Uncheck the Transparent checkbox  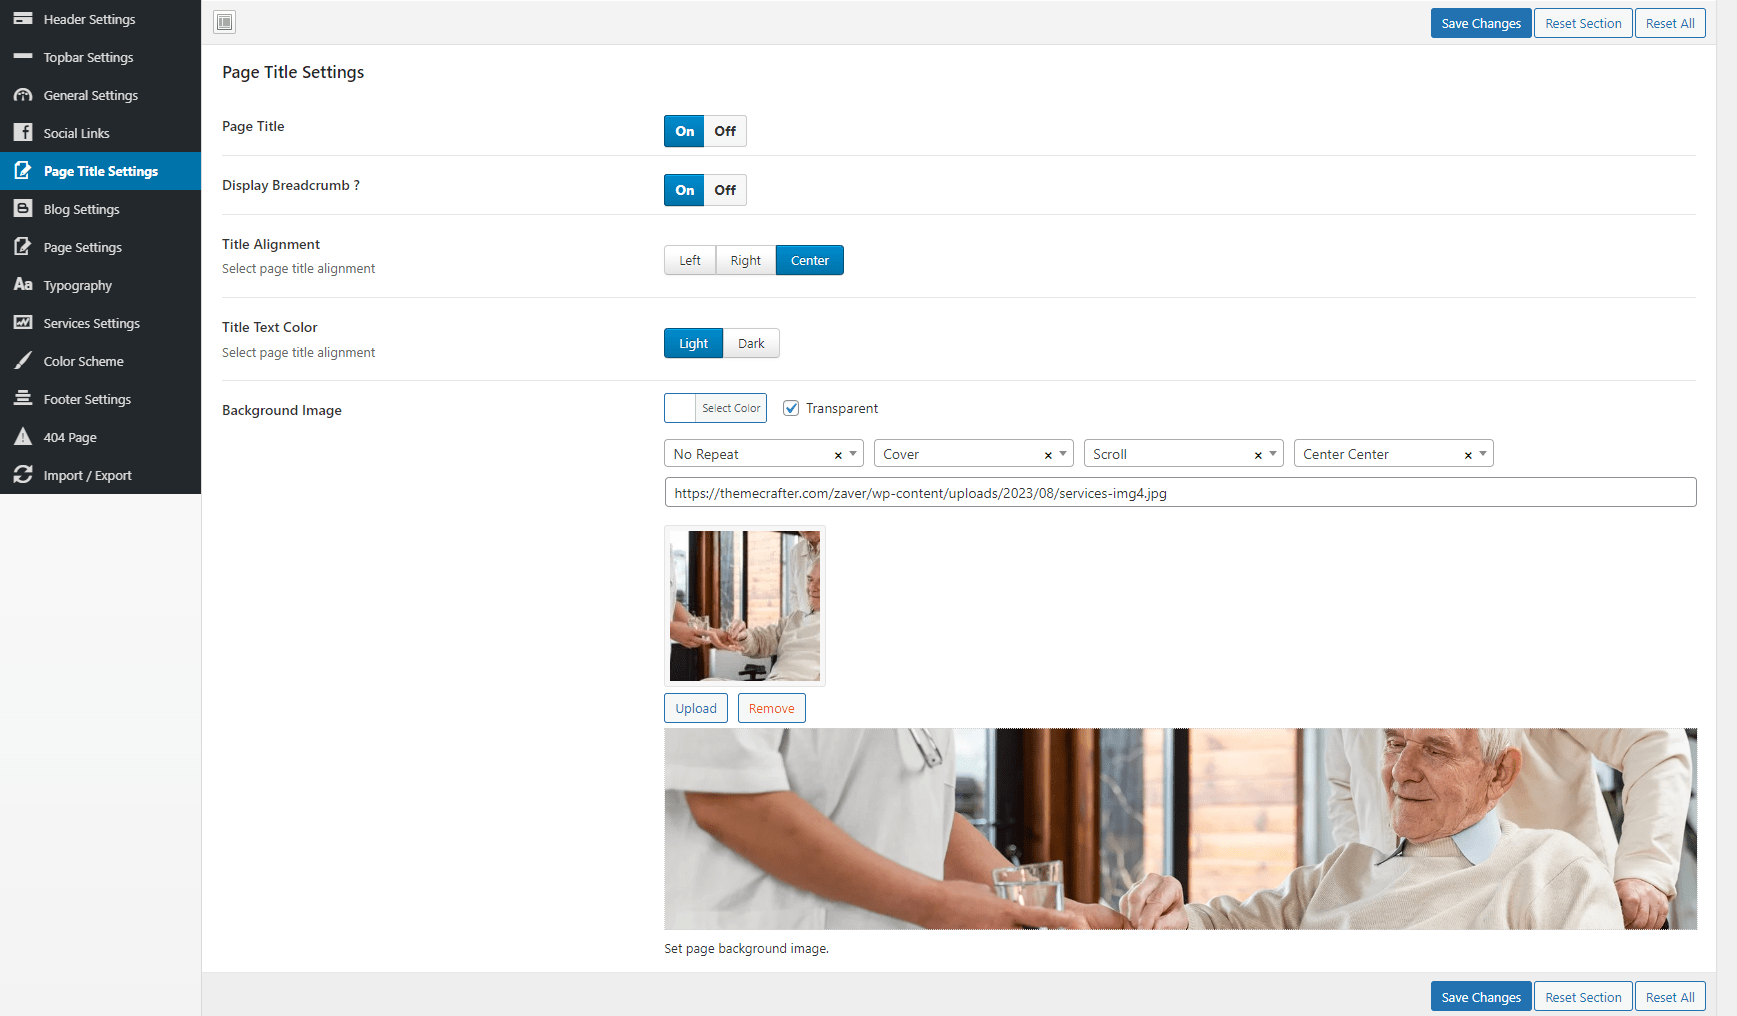(x=791, y=408)
